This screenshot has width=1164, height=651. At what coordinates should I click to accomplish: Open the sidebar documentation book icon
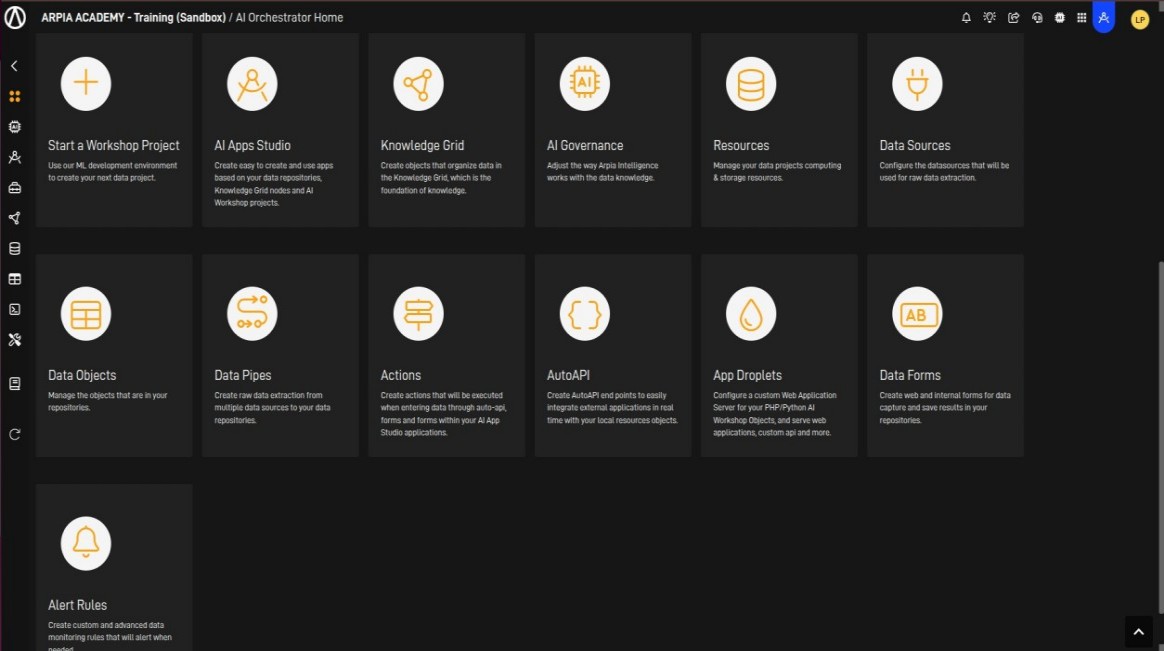(14, 384)
